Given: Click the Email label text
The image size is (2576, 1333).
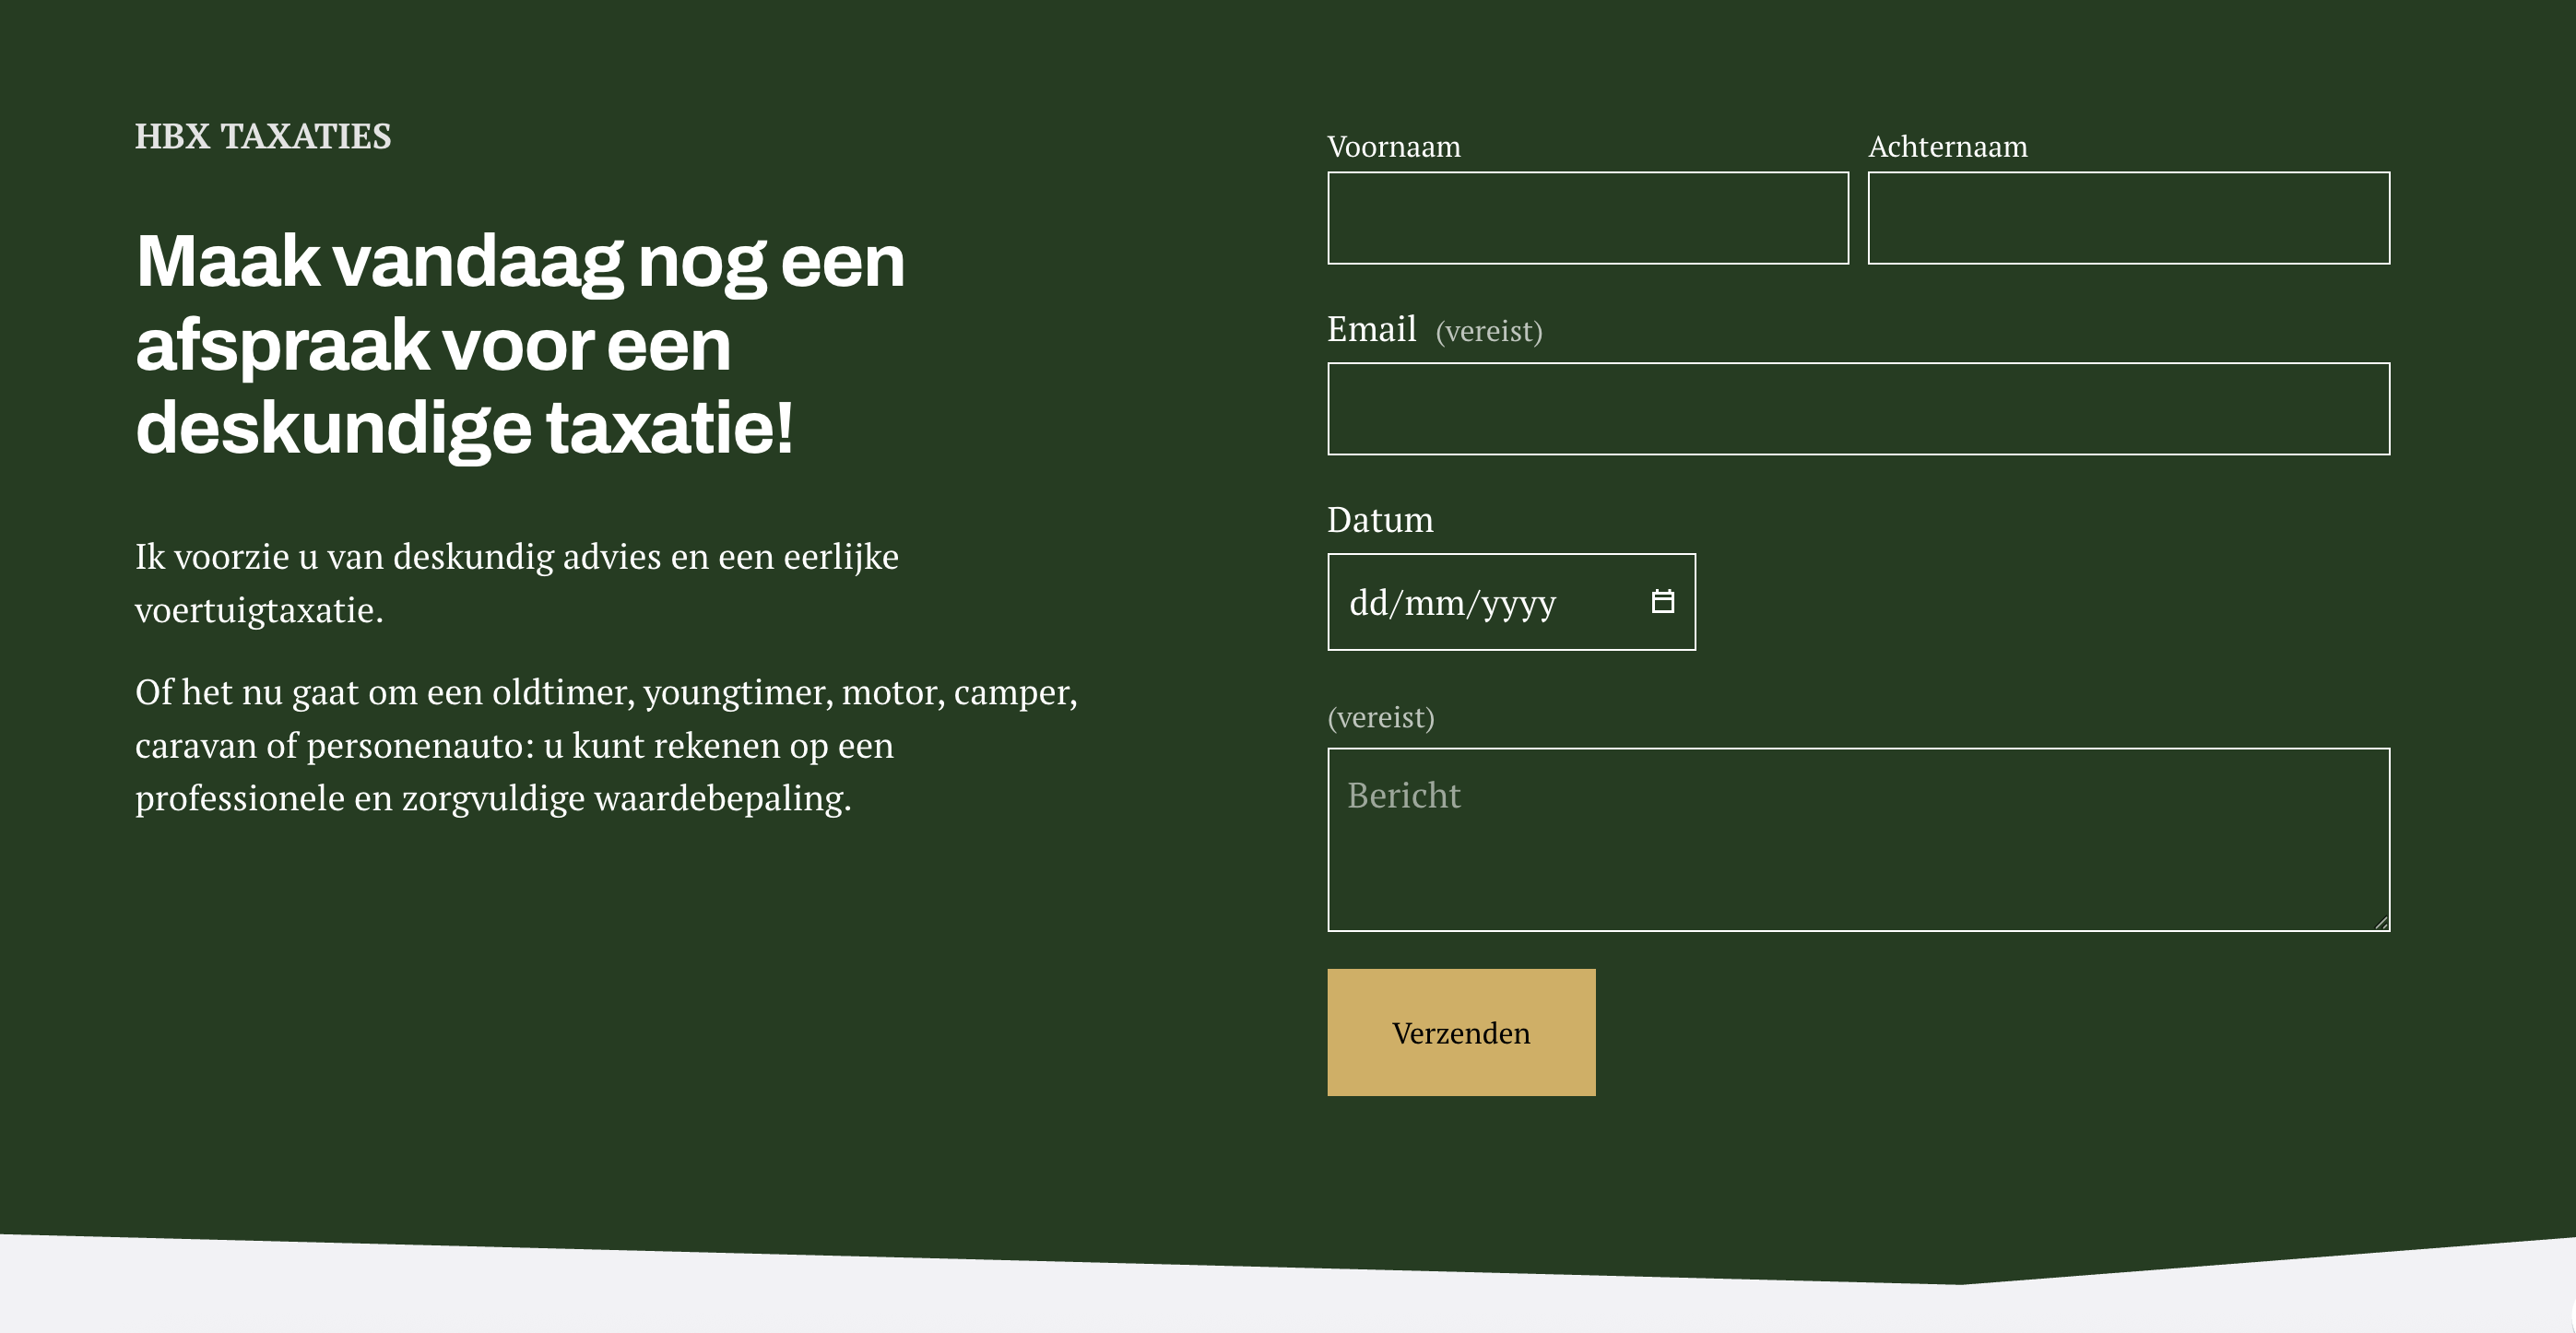Looking at the screenshot, I should click(x=1371, y=329).
